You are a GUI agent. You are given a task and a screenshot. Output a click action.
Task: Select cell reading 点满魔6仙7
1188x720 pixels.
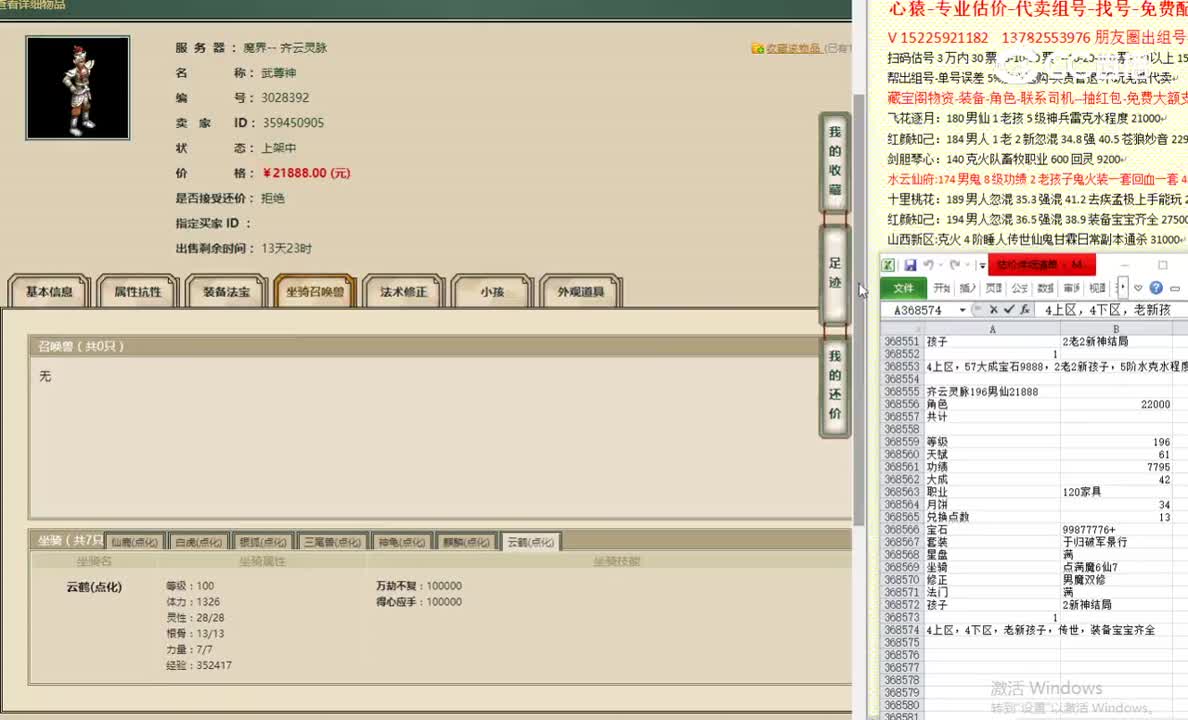pos(1116,567)
